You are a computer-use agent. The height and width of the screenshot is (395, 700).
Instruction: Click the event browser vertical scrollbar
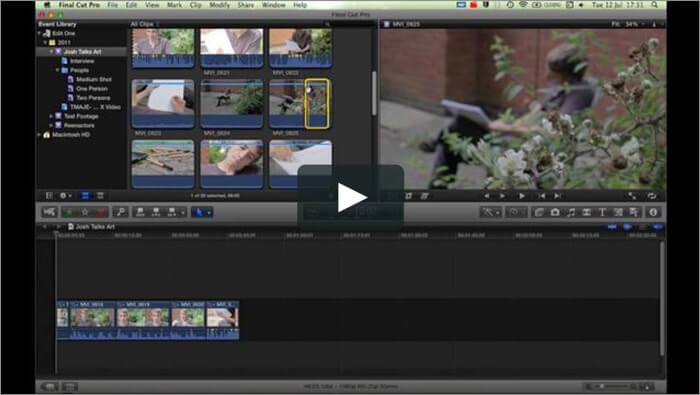coord(374,93)
